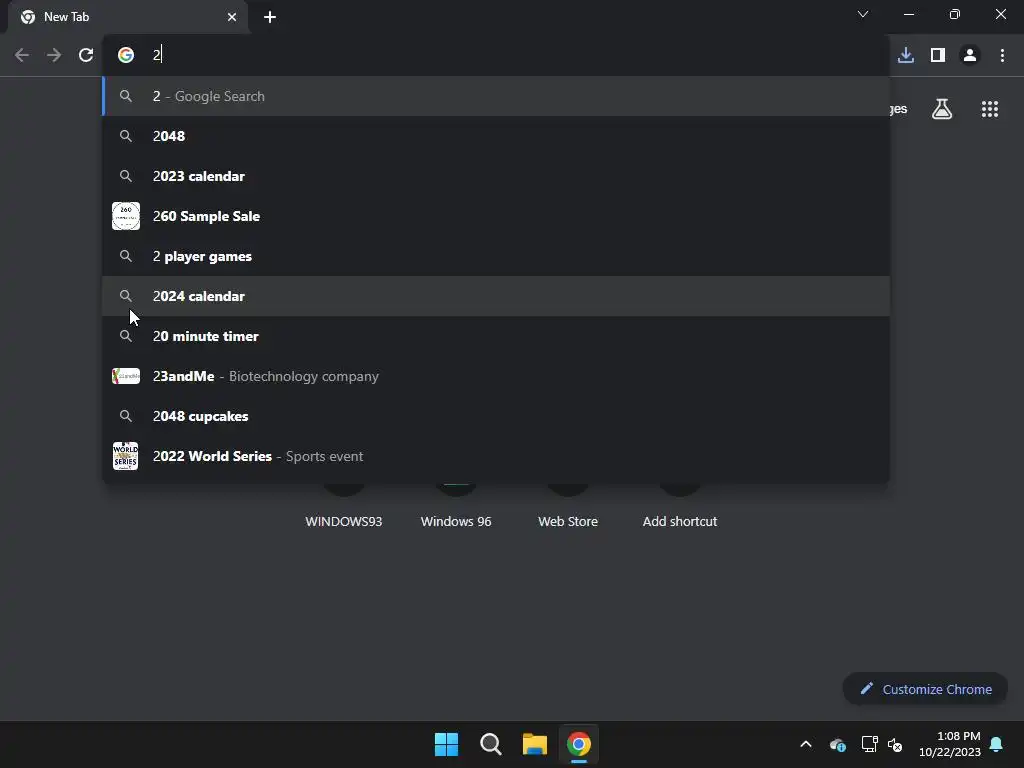1024x768 pixels.
Task: Open File Explorer from taskbar
Action: pyautogui.click(x=535, y=744)
